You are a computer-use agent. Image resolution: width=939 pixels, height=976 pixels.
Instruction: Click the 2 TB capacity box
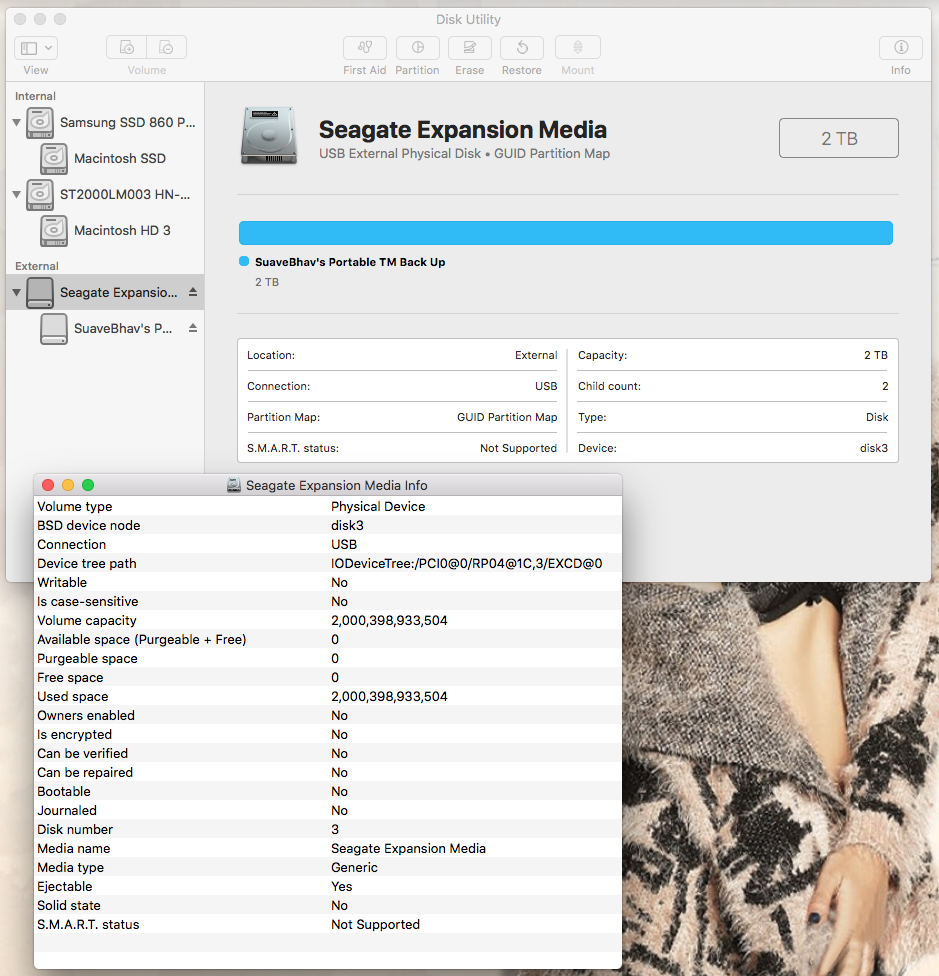(x=839, y=138)
